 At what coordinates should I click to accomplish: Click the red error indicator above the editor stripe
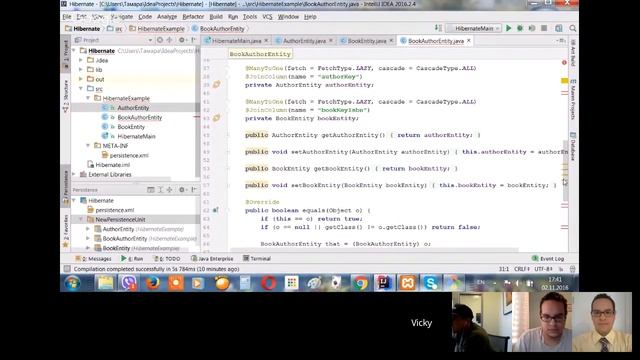pos(564,62)
